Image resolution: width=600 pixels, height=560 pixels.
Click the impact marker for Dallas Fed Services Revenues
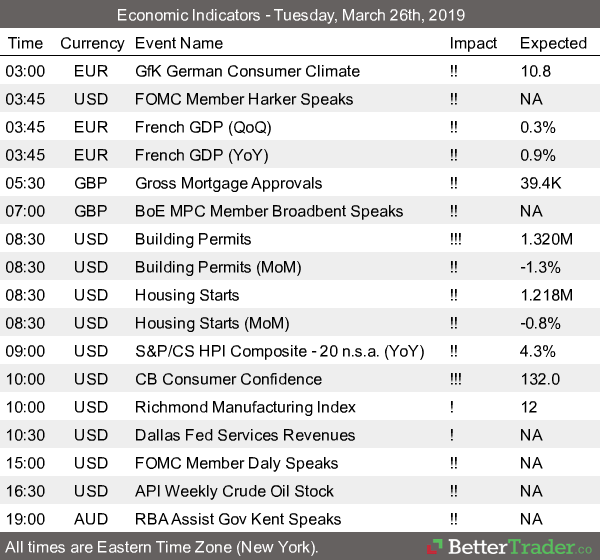[x=453, y=435]
